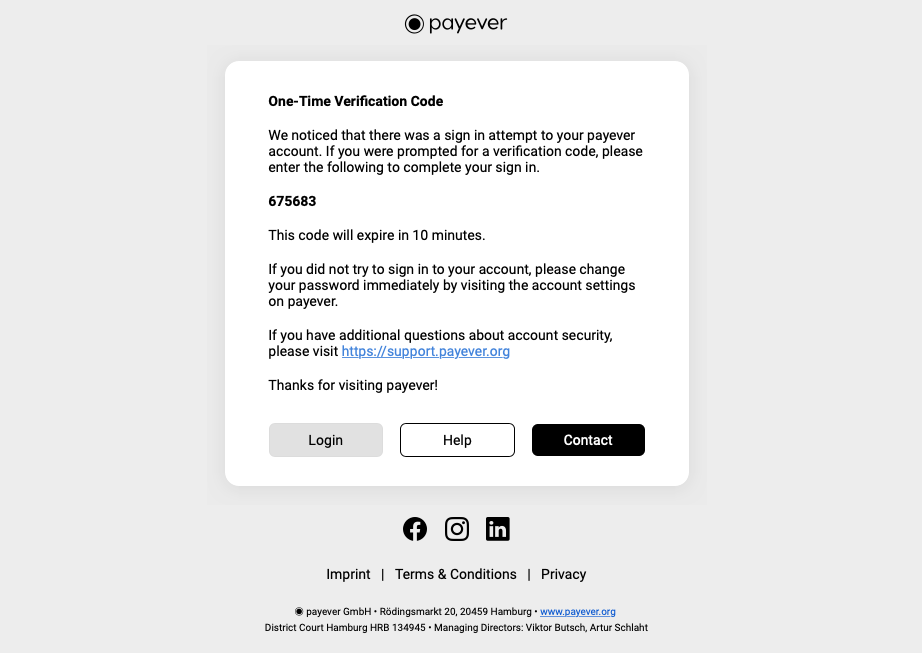Click the payever wordmark in the header
922x653 pixels.
467,24
